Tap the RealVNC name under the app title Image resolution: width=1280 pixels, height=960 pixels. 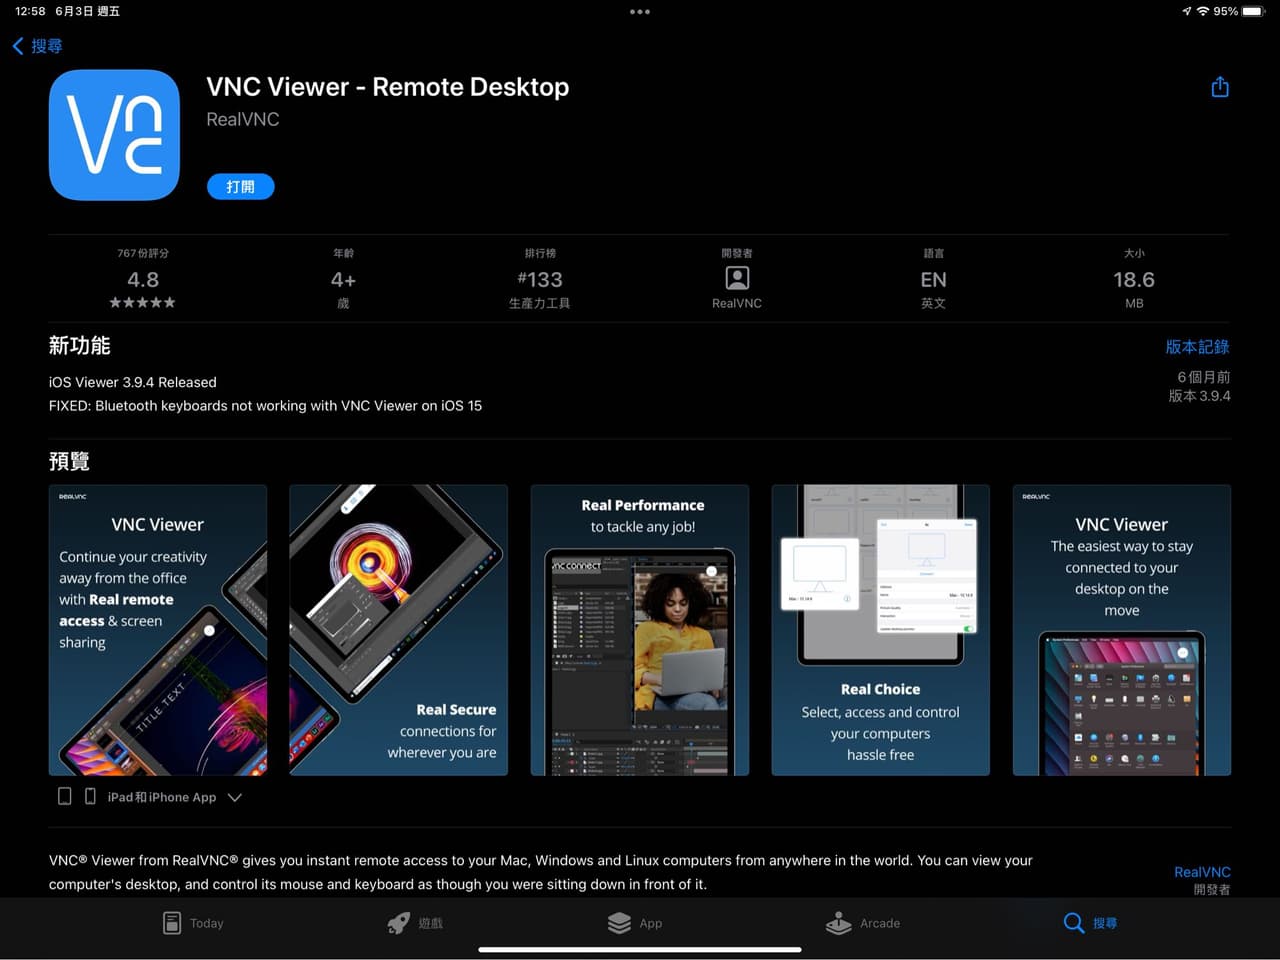pyautogui.click(x=243, y=119)
